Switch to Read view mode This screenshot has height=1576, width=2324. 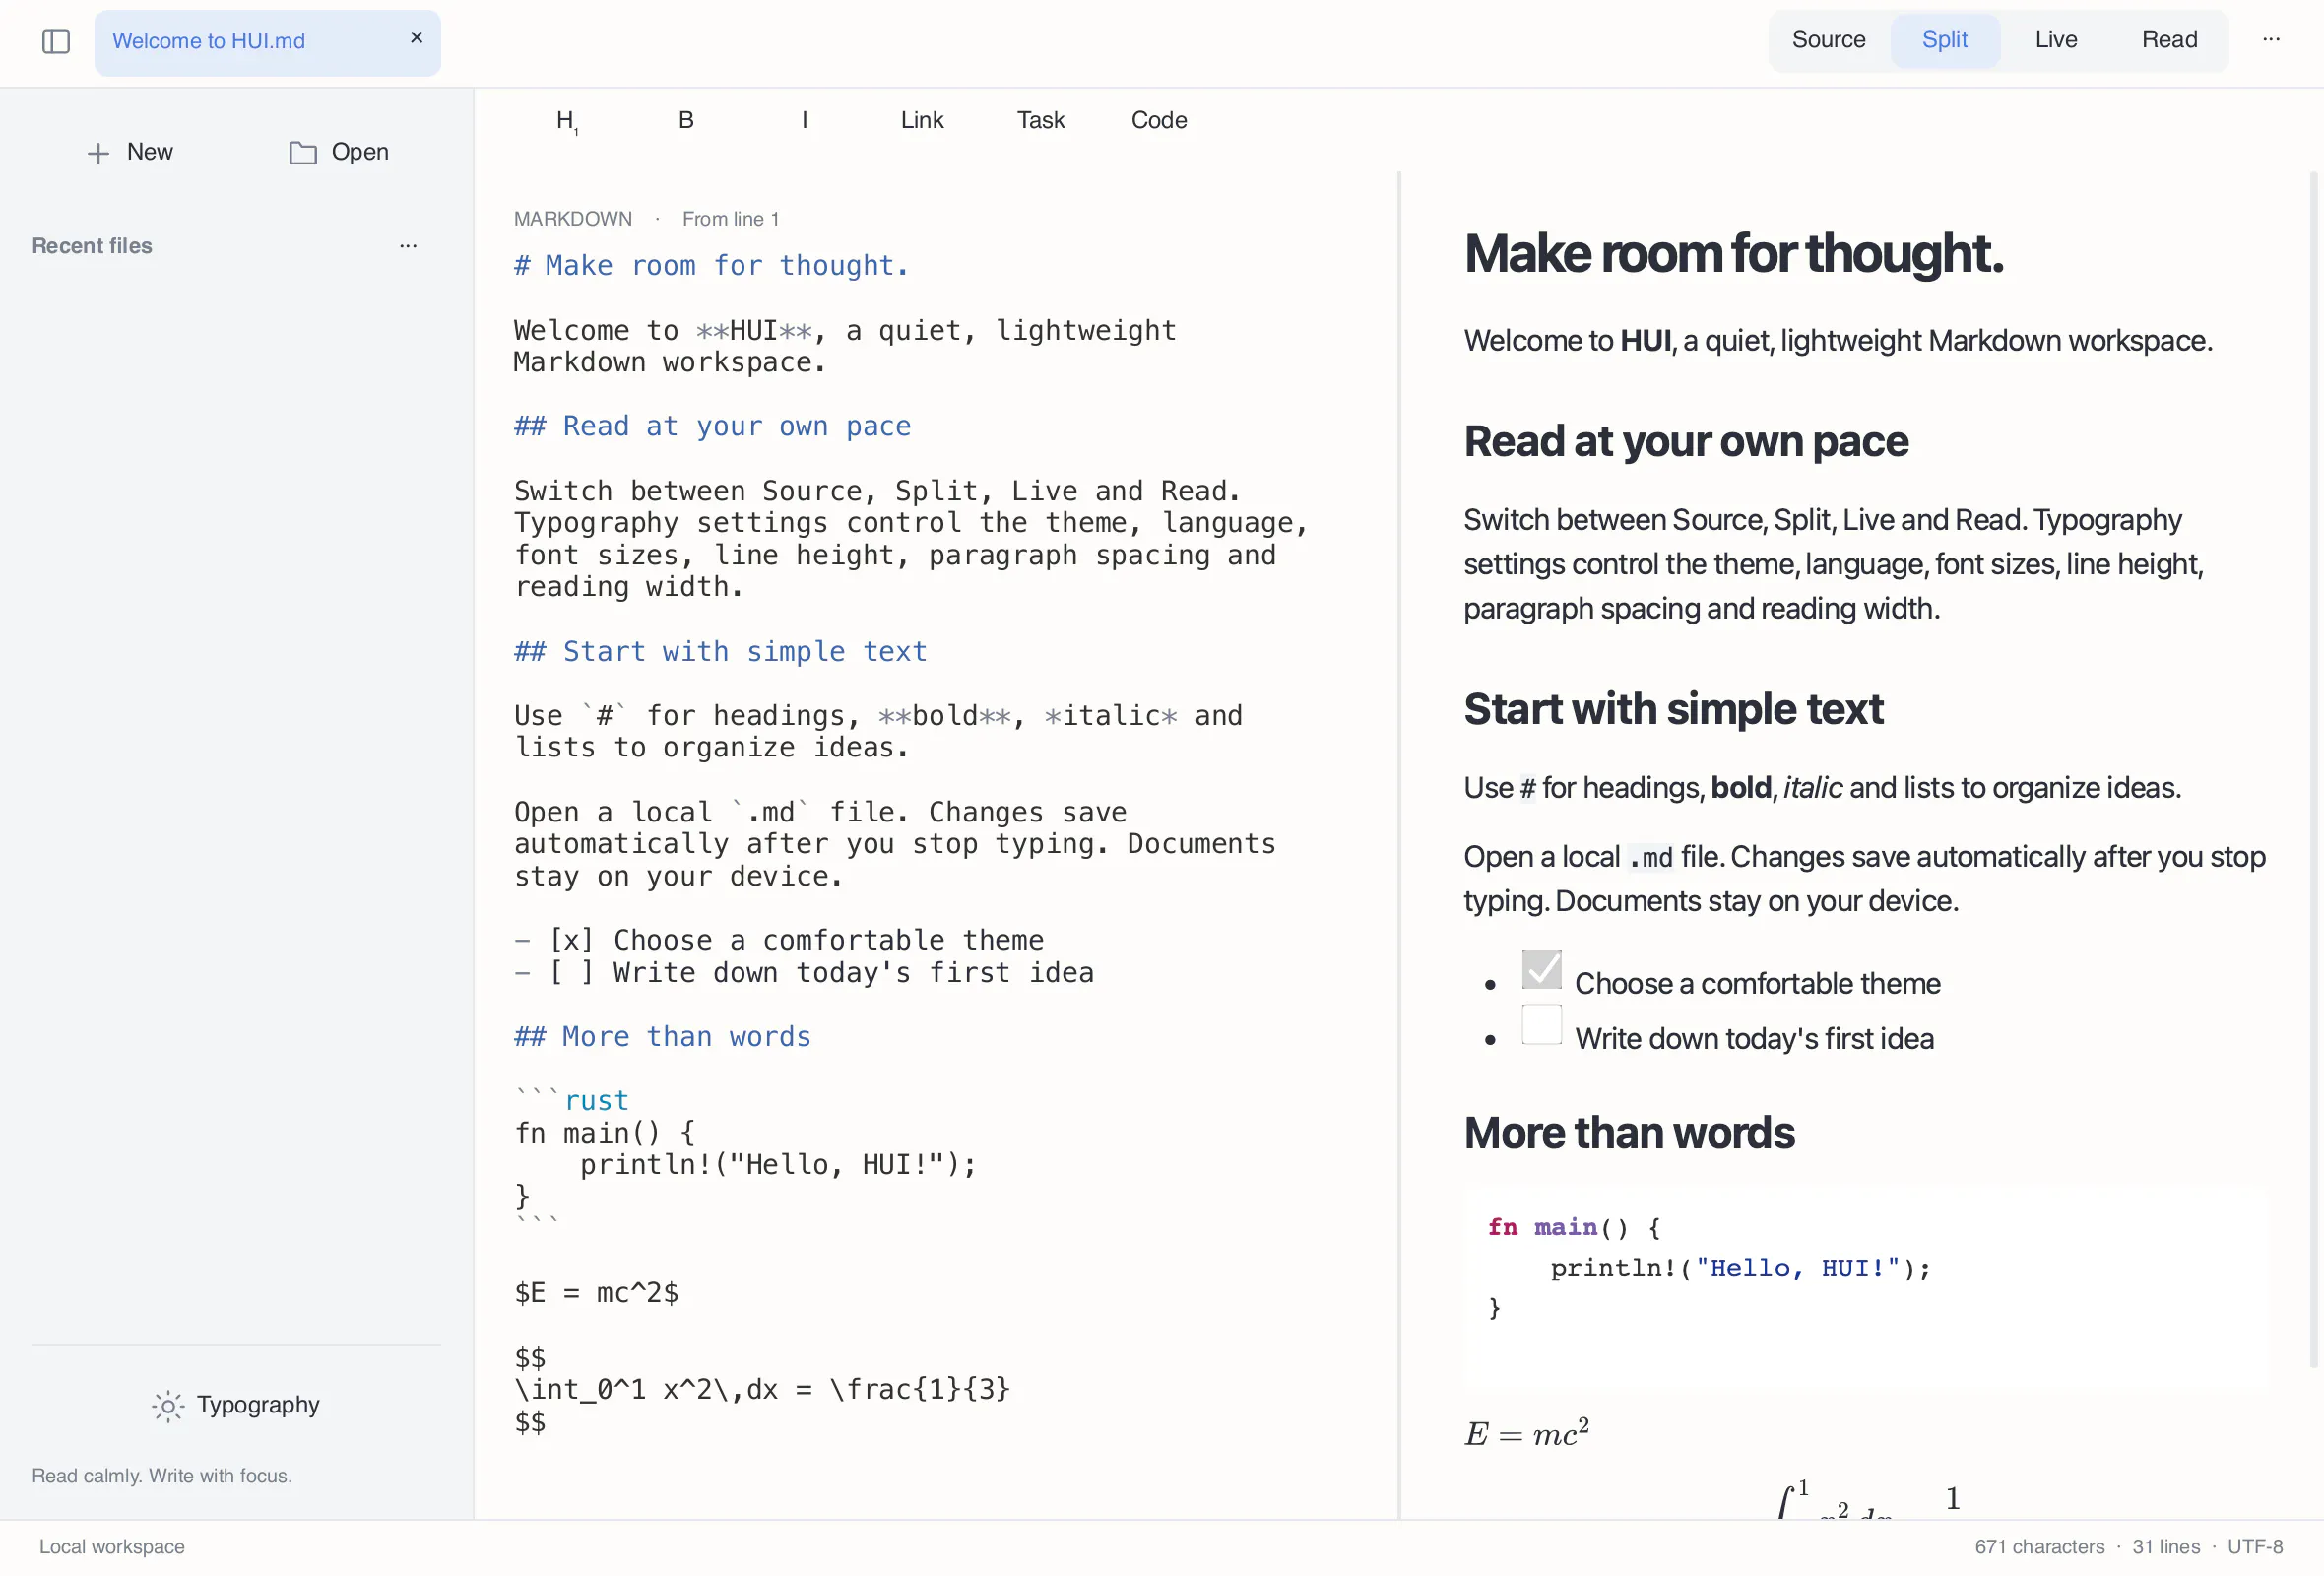[2169, 40]
